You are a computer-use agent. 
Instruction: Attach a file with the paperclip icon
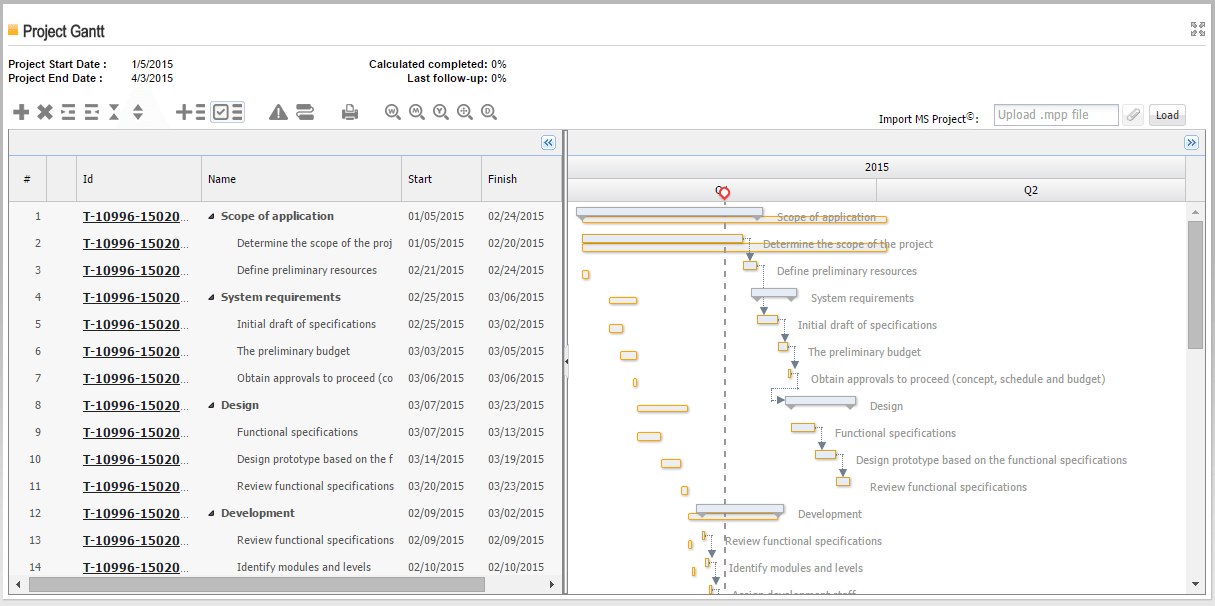(1133, 114)
